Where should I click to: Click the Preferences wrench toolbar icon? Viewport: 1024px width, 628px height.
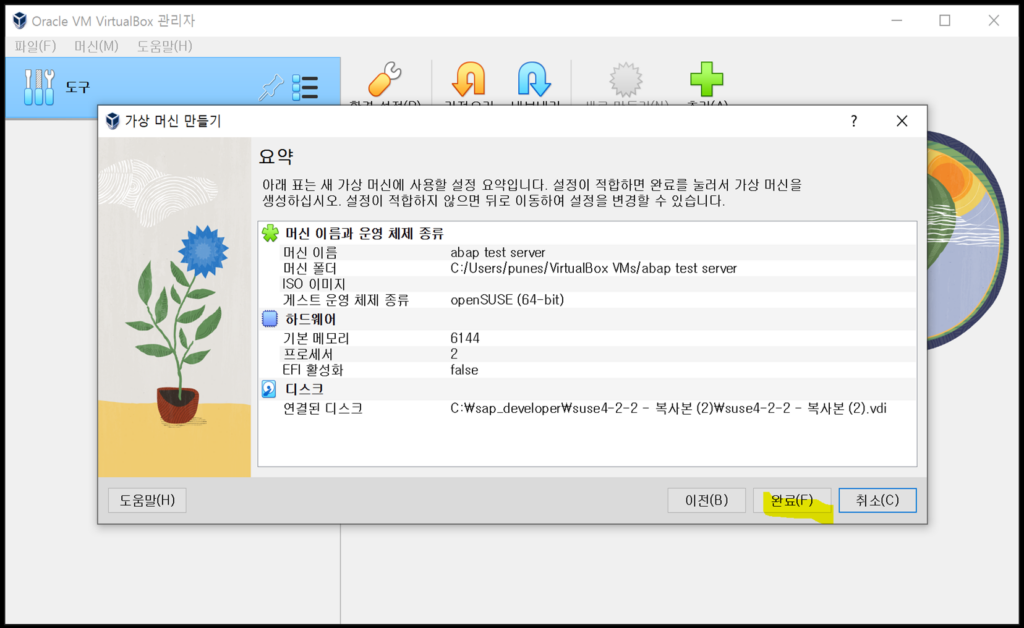pyautogui.click(x=385, y=79)
